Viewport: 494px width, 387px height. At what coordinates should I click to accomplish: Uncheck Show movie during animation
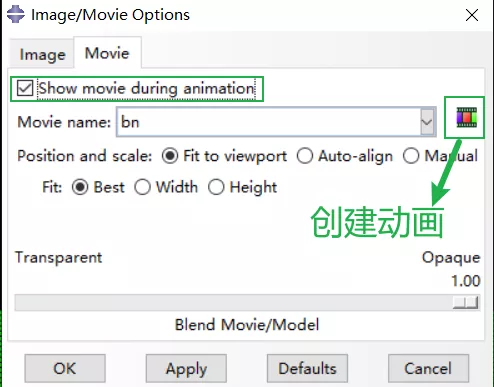point(25,88)
